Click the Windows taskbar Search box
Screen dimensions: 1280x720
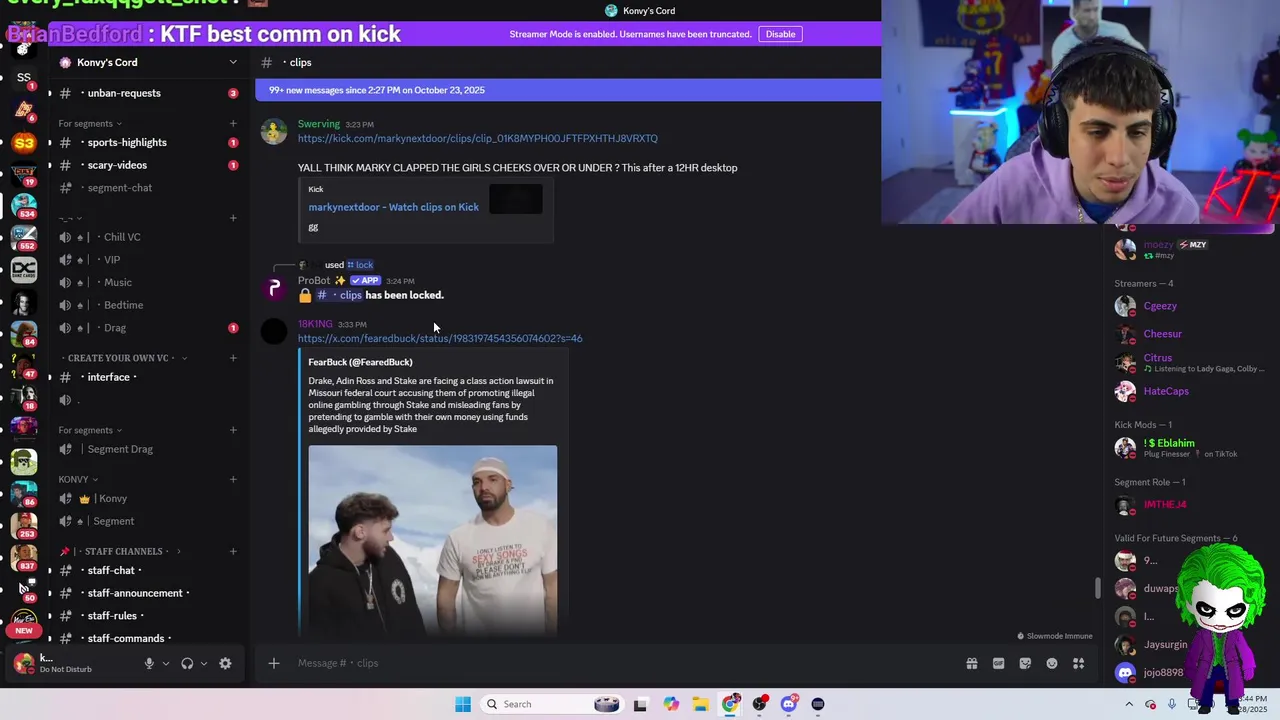pyautogui.click(x=550, y=704)
